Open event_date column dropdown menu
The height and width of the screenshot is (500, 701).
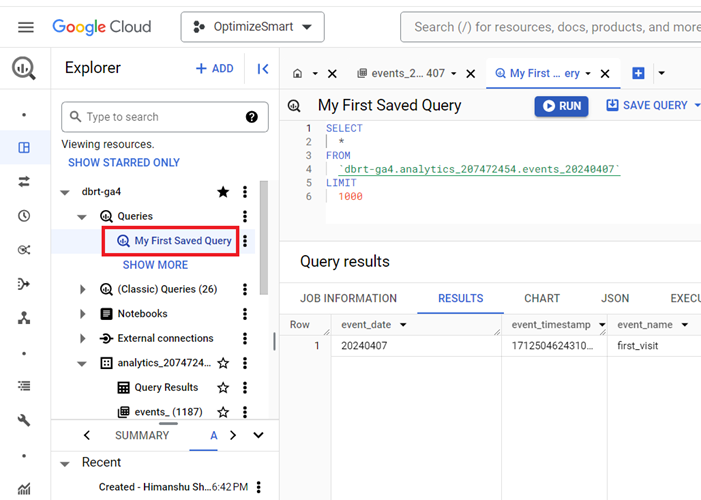[x=403, y=325]
